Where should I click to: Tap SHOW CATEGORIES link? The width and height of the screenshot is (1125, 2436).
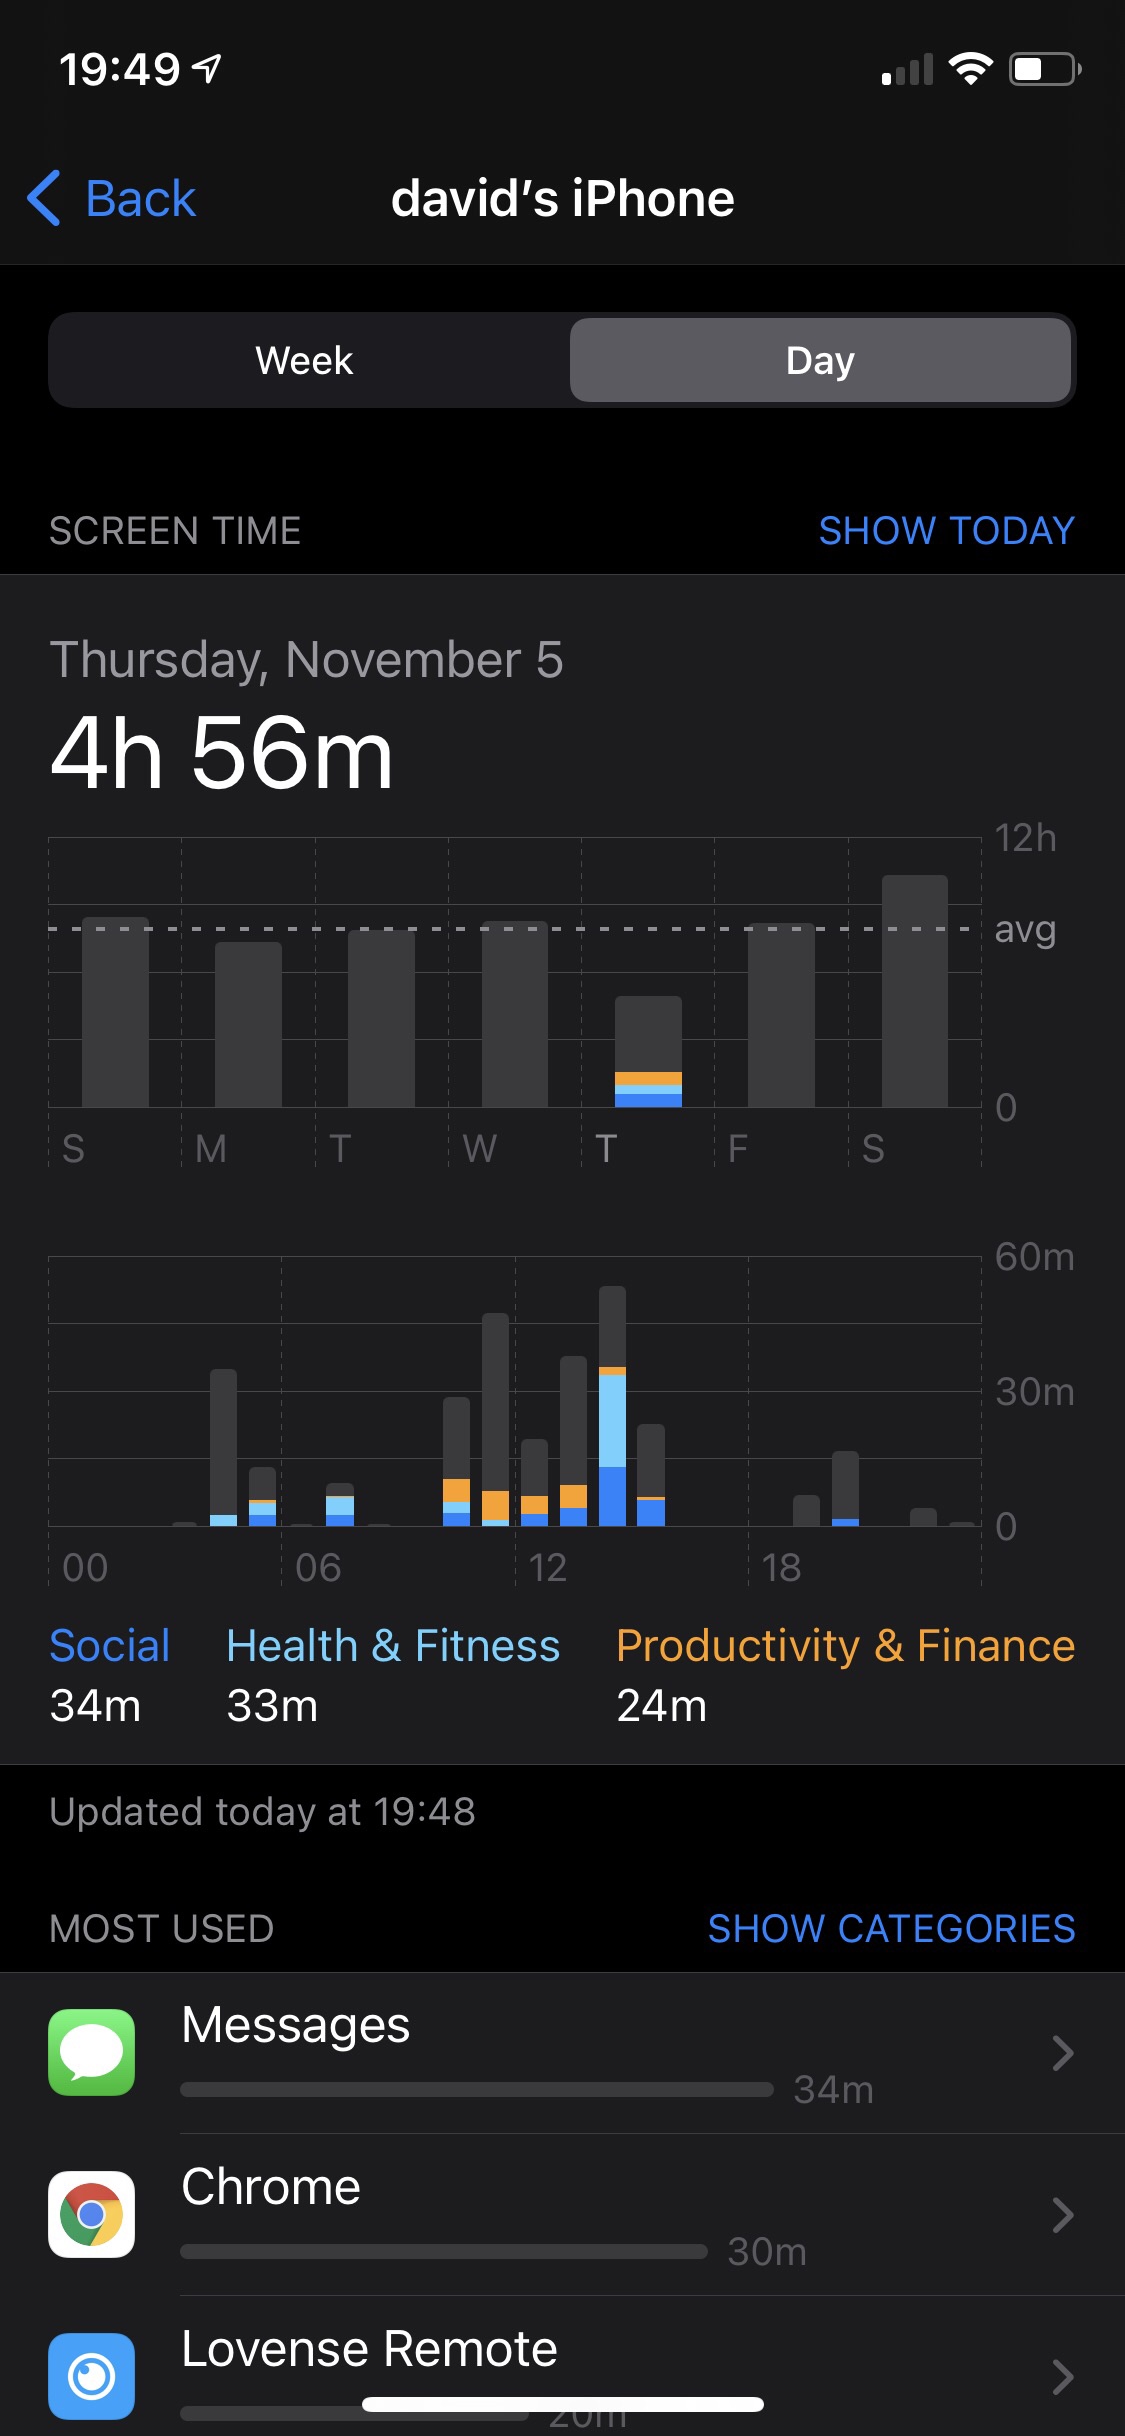pos(891,1928)
